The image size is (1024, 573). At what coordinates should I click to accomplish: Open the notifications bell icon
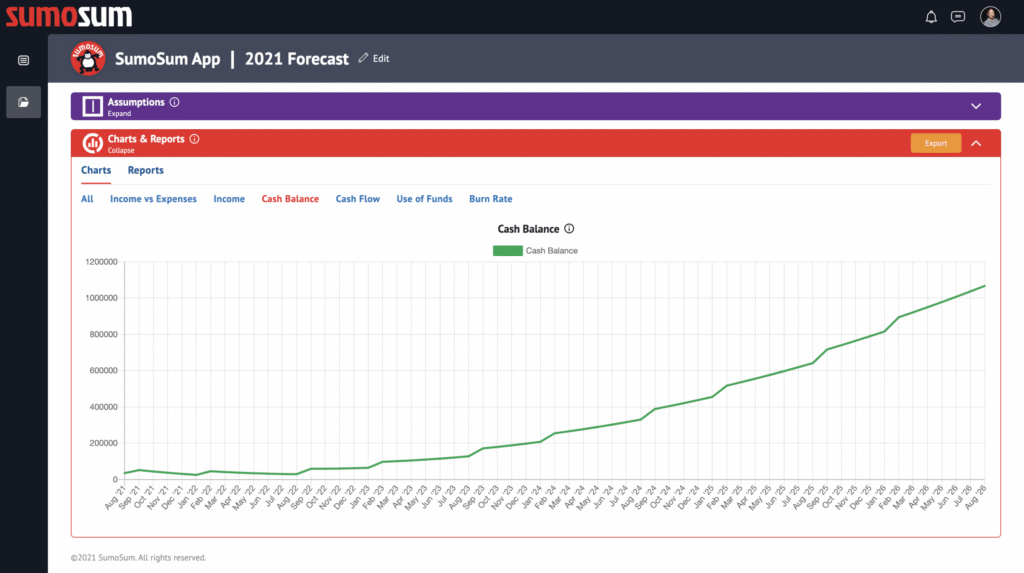pyautogui.click(x=931, y=16)
